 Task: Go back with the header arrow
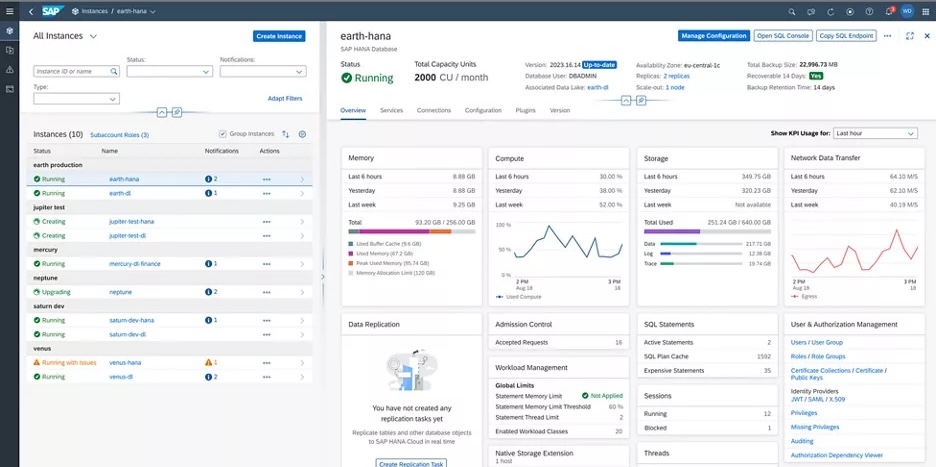point(31,11)
